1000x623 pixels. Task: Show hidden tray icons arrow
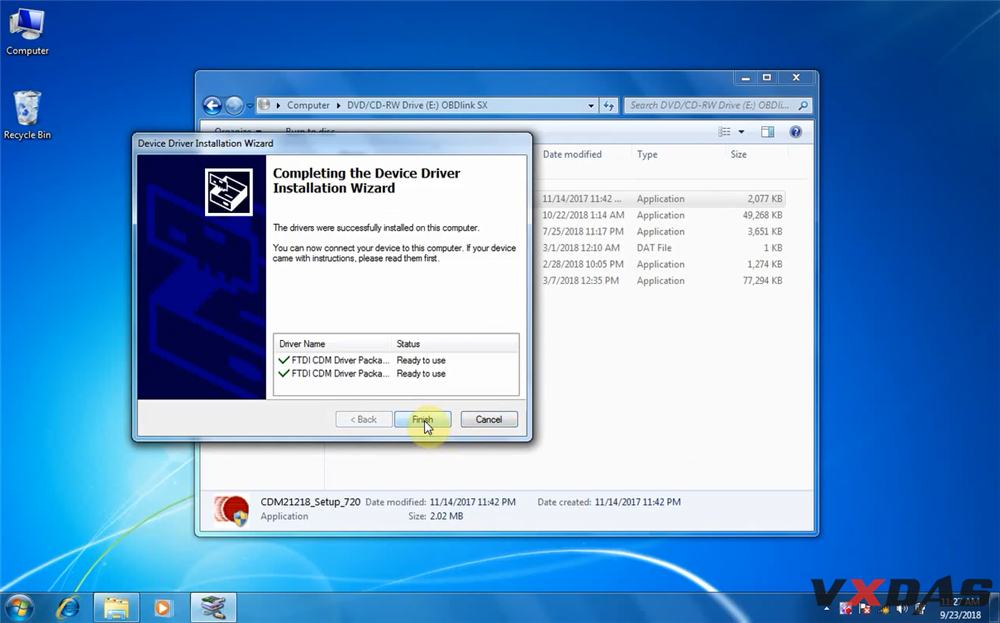pos(827,609)
